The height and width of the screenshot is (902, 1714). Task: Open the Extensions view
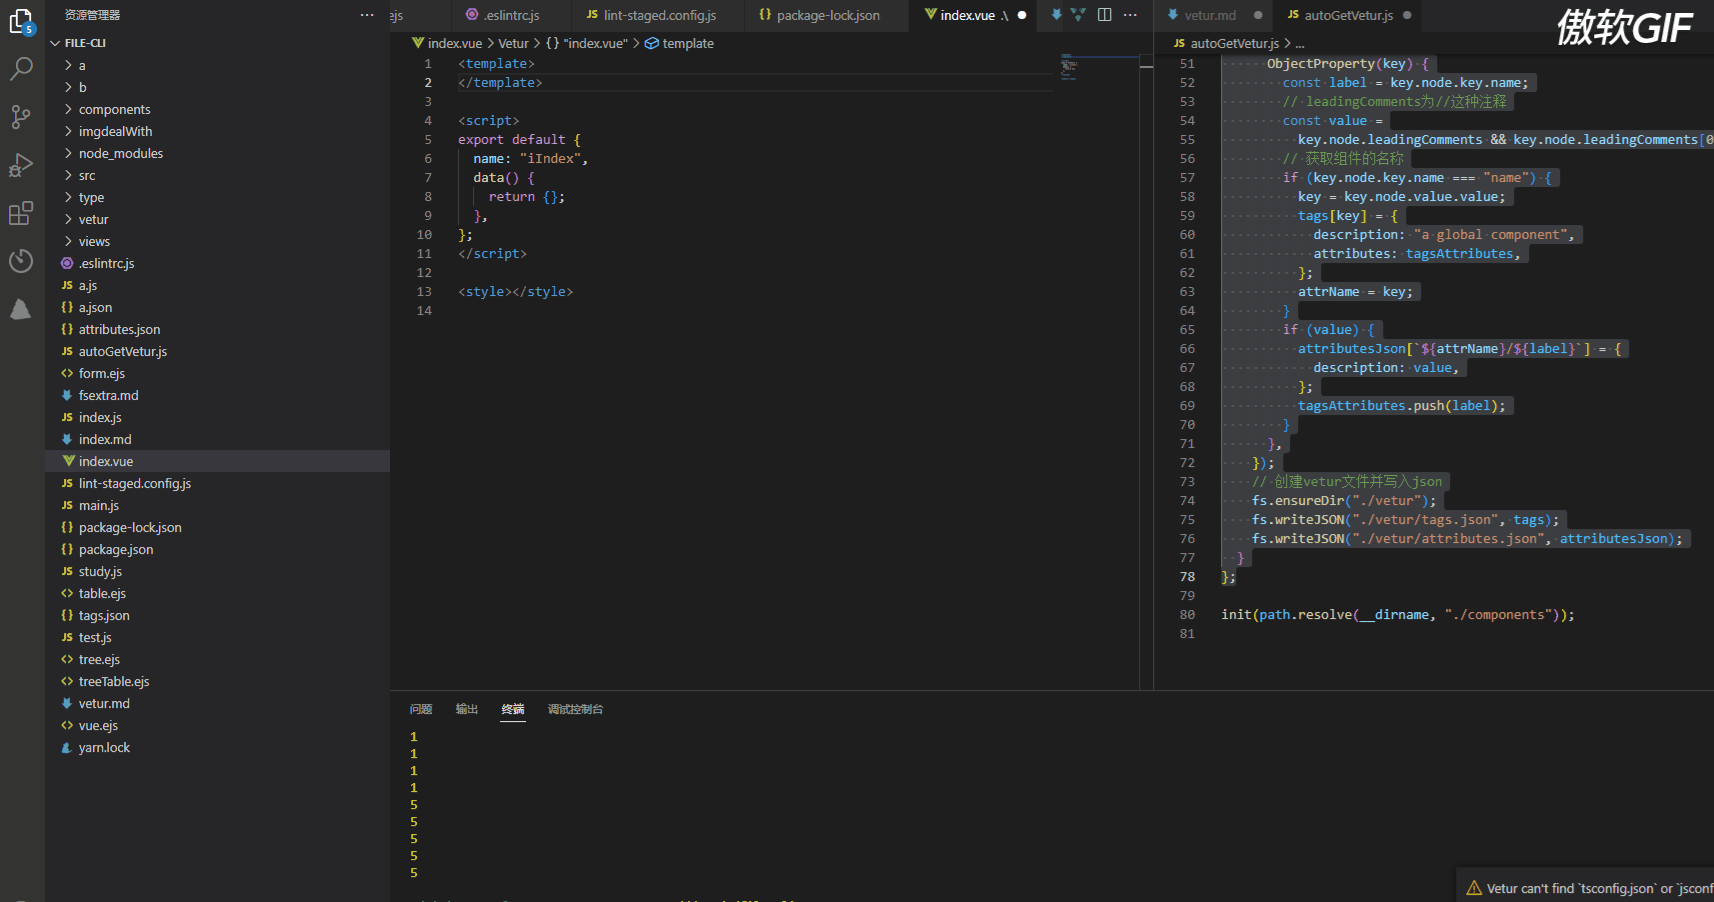[x=21, y=213]
